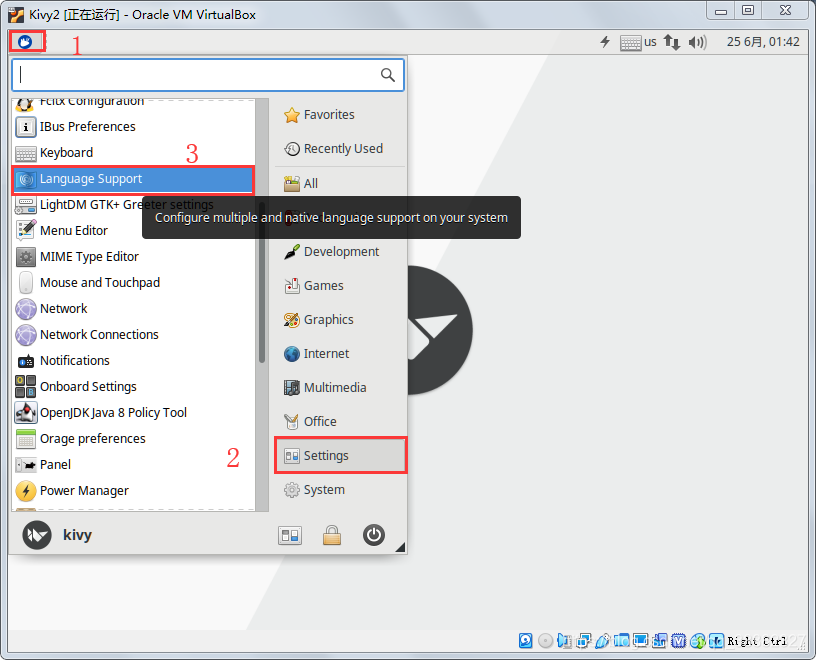Lock the screen with padlock button
This screenshot has width=816, height=660.
pos(332,535)
